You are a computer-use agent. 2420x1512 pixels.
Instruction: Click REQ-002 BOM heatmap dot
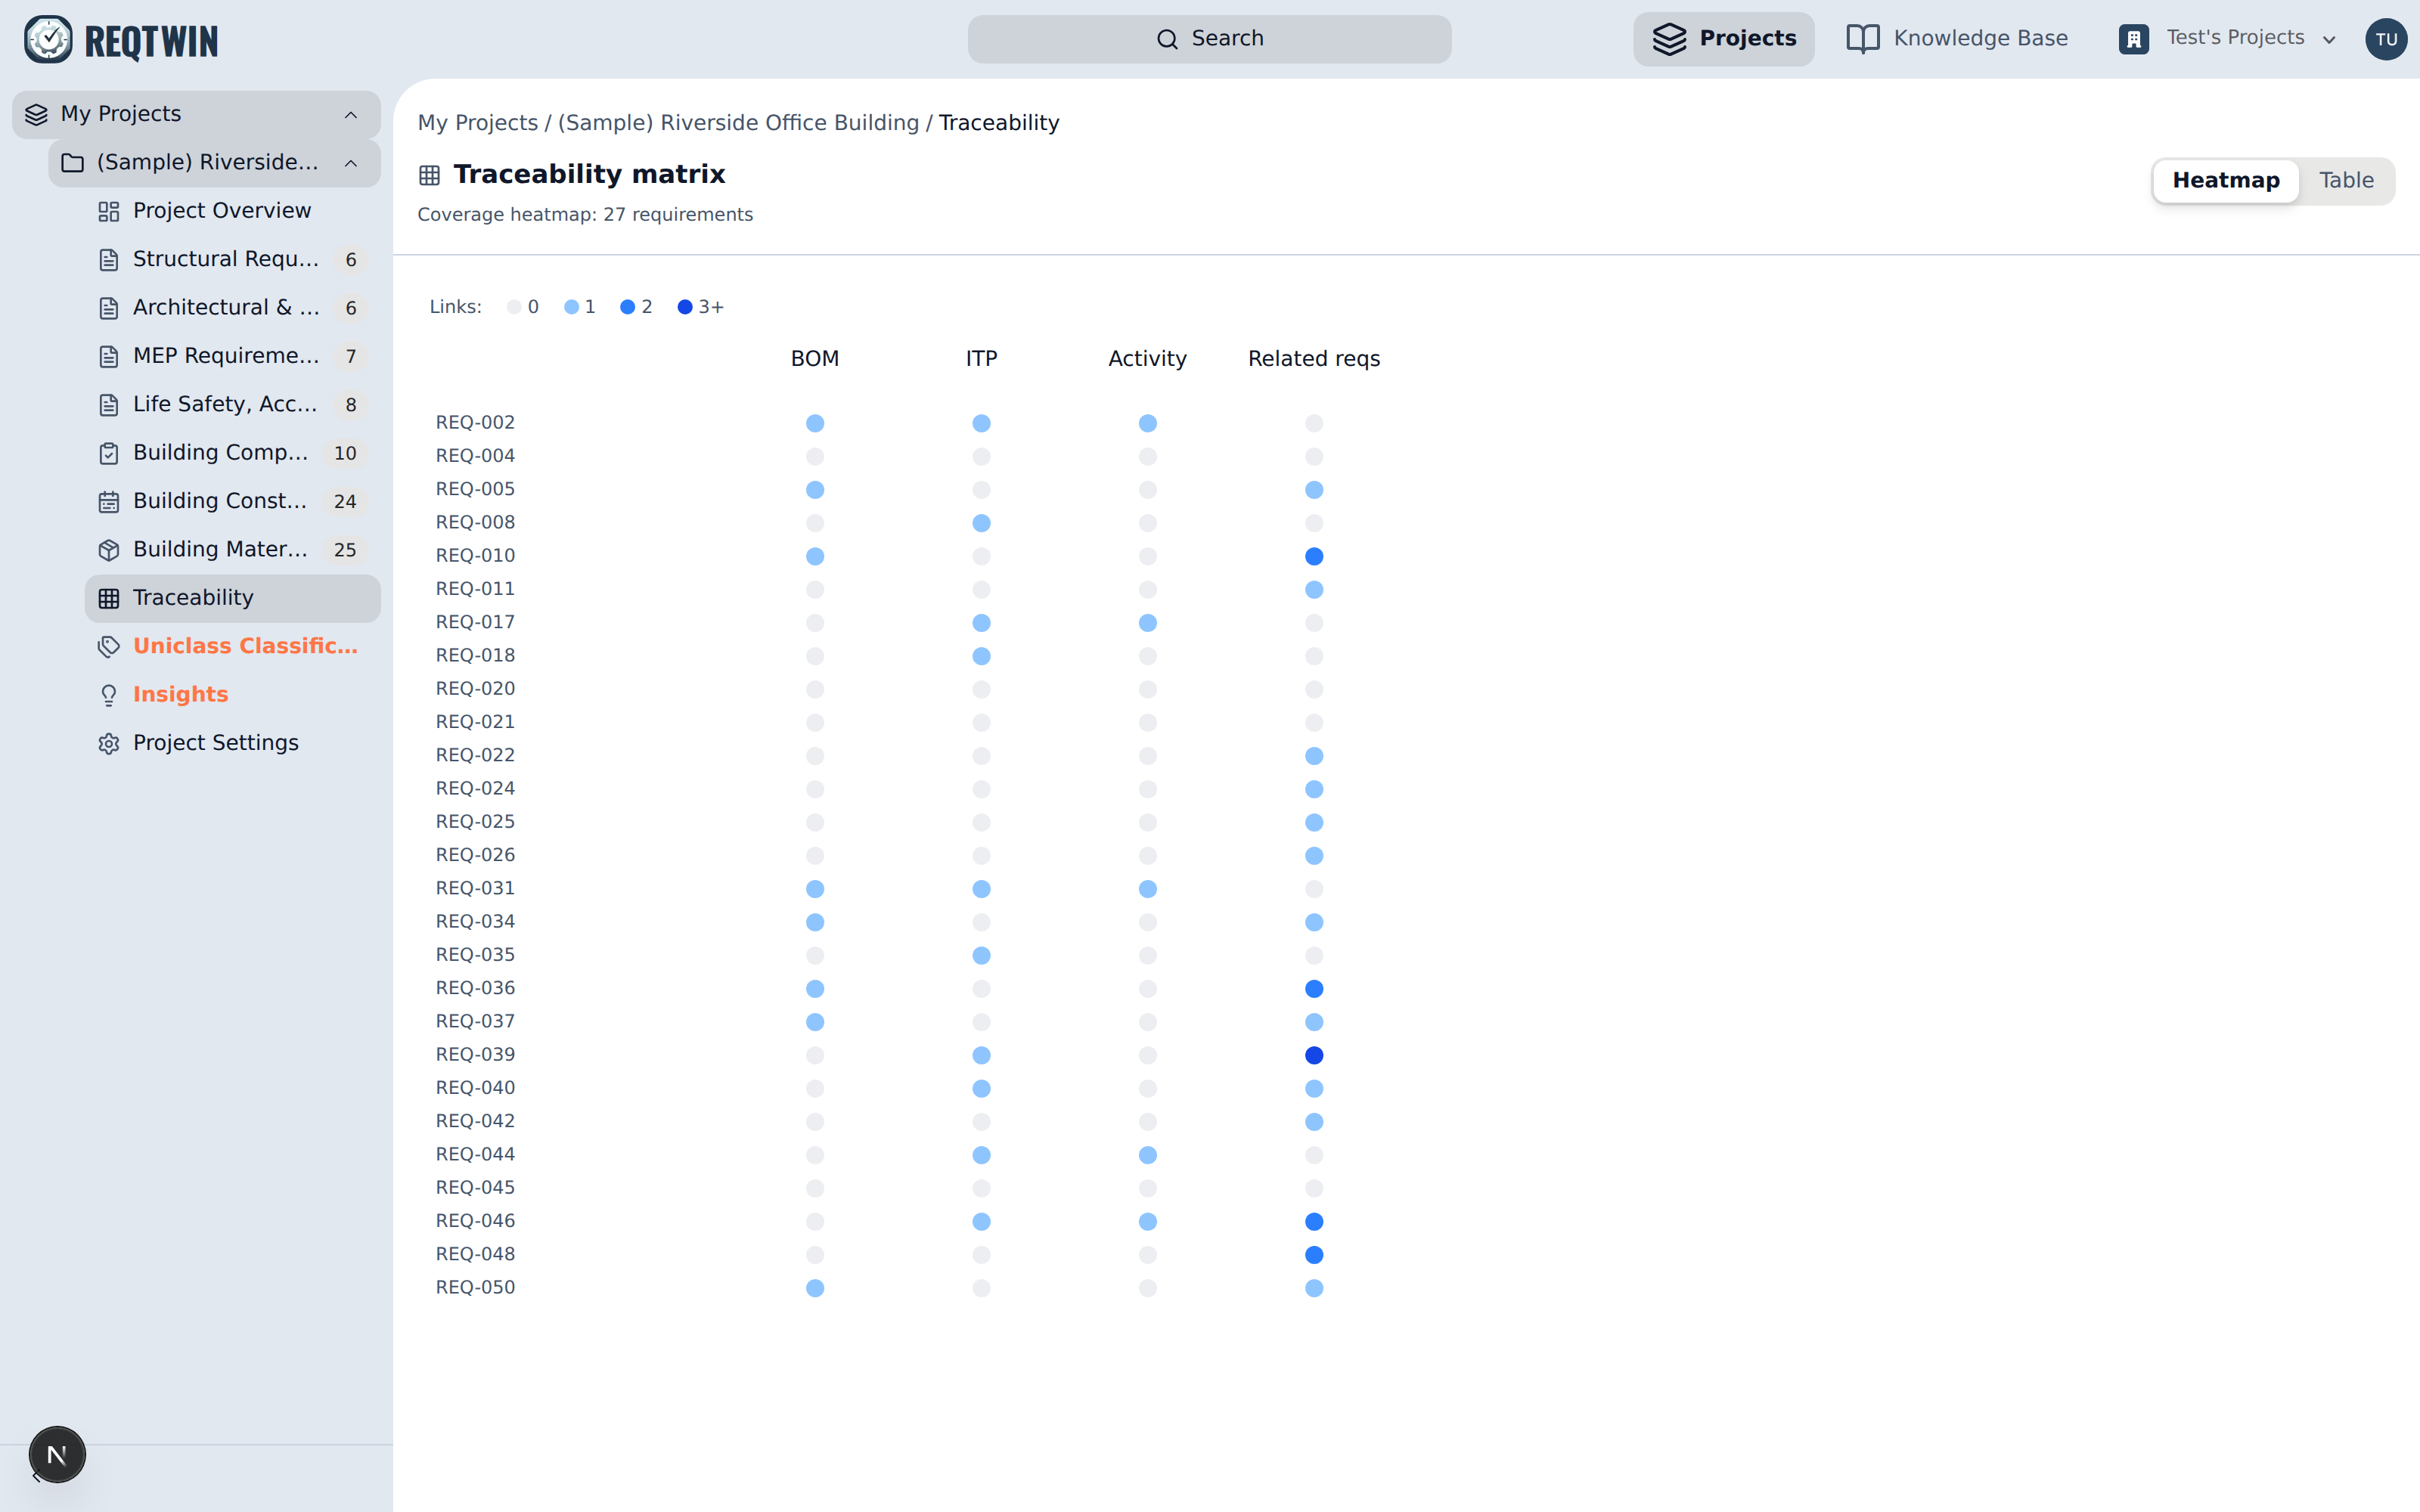click(x=815, y=423)
